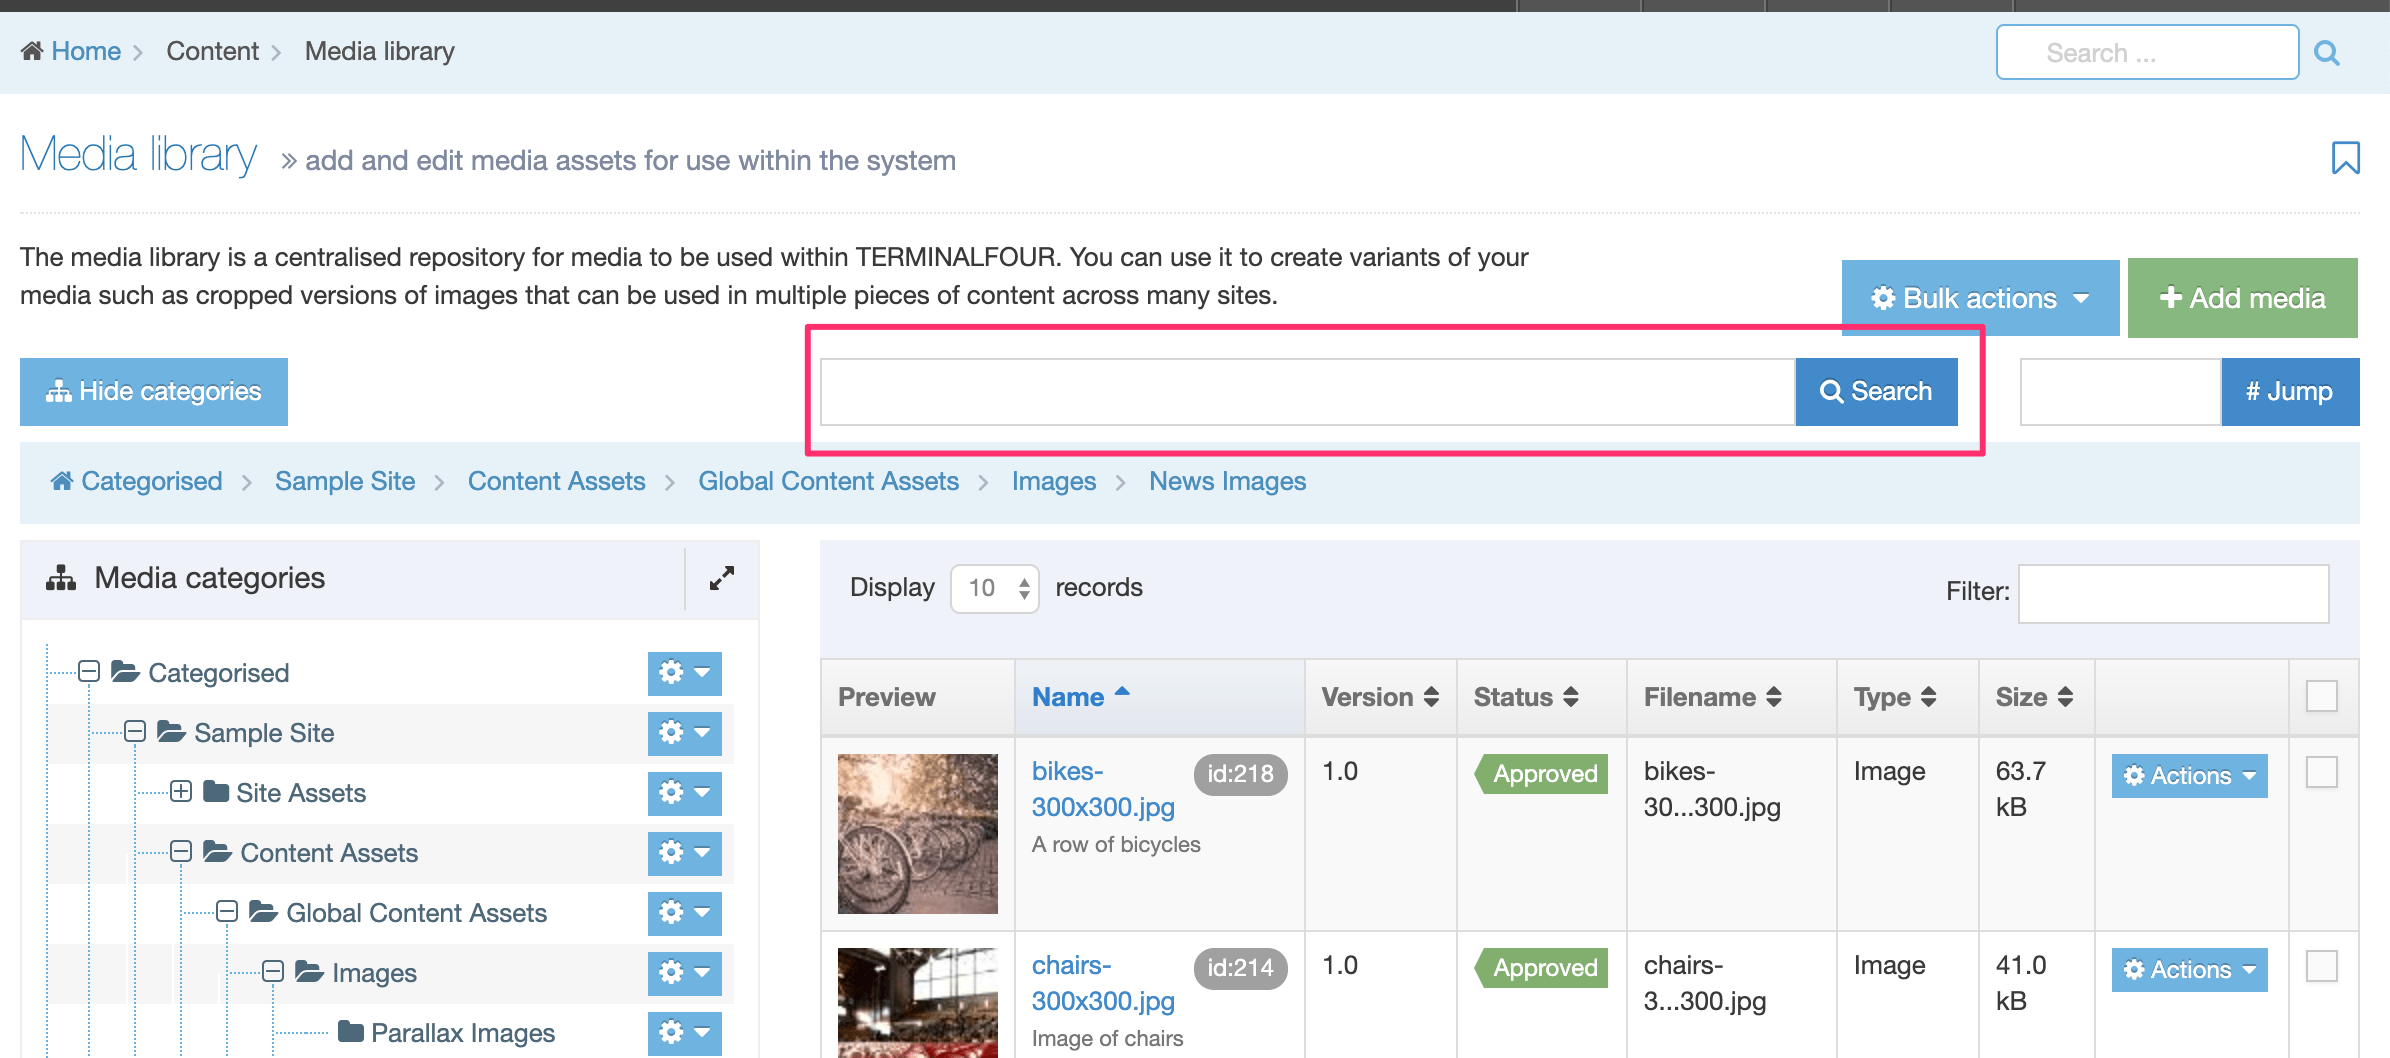2390x1058 pixels.
Task: Open gear menu for Parallax Images folder
Action: [x=684, y=1032]
